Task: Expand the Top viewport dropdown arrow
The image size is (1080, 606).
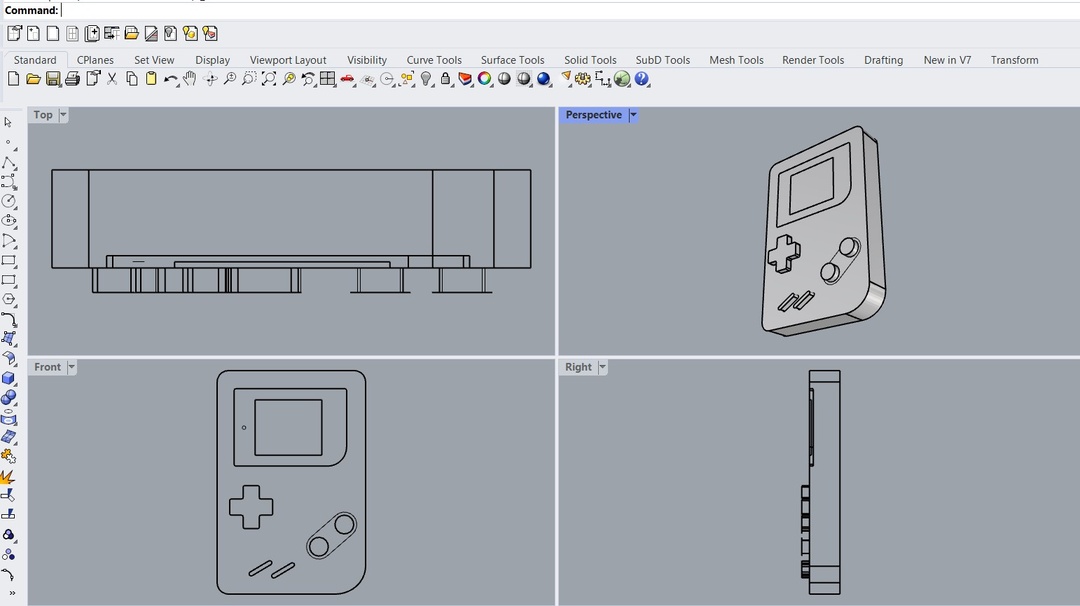Action: (x=63, y=115)
